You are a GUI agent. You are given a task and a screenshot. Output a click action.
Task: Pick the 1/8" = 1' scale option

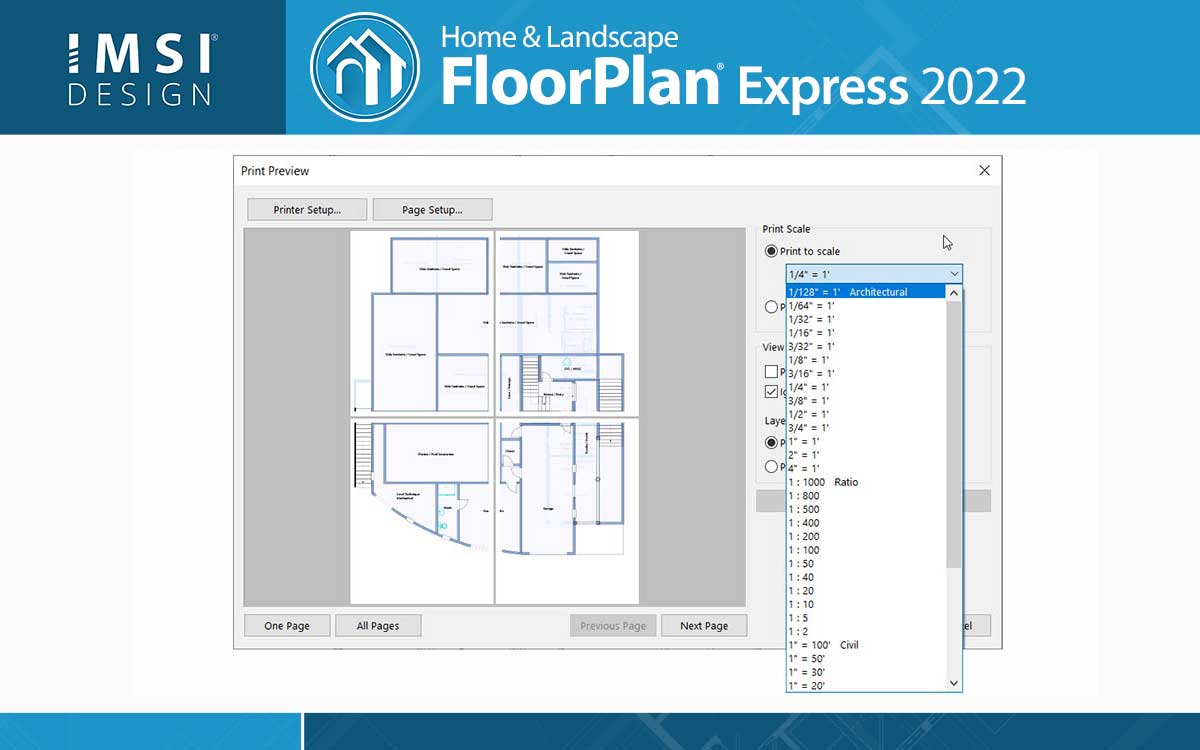[866, 360]
